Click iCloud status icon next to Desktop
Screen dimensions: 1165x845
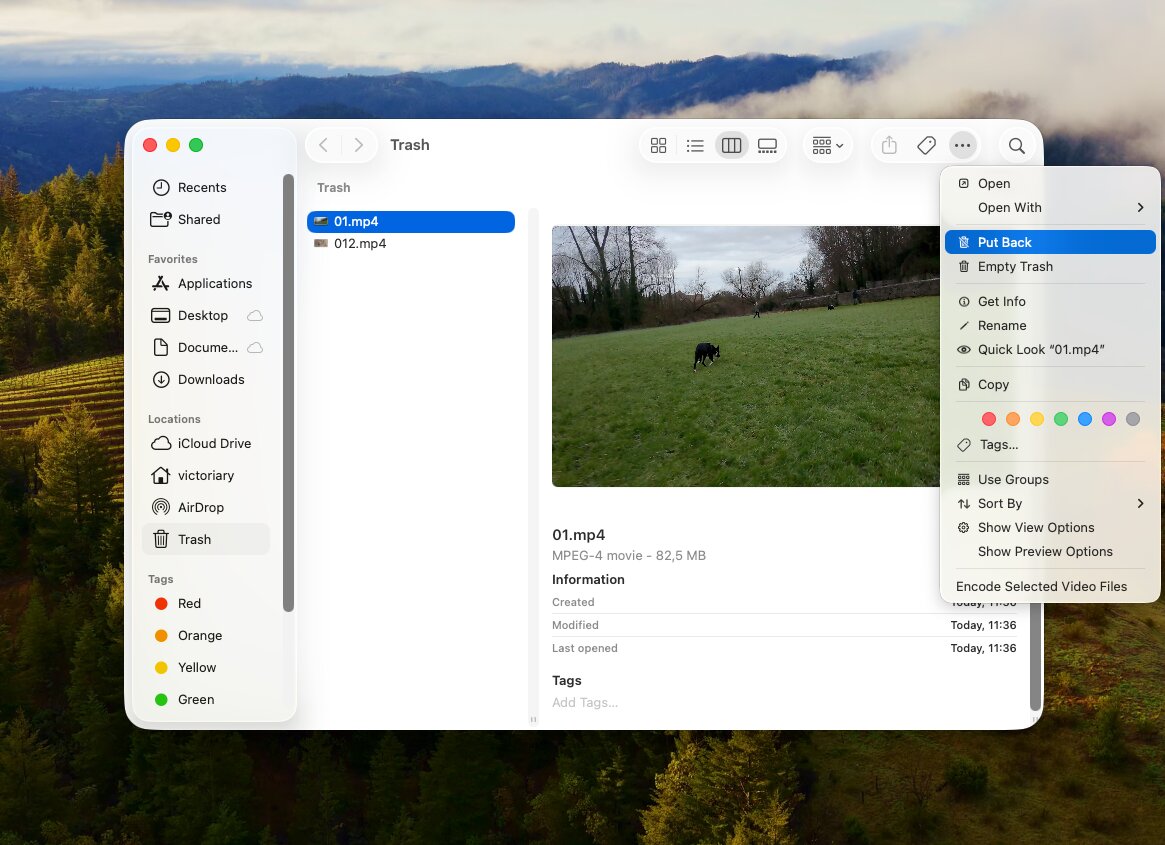[x=255, y=316]
